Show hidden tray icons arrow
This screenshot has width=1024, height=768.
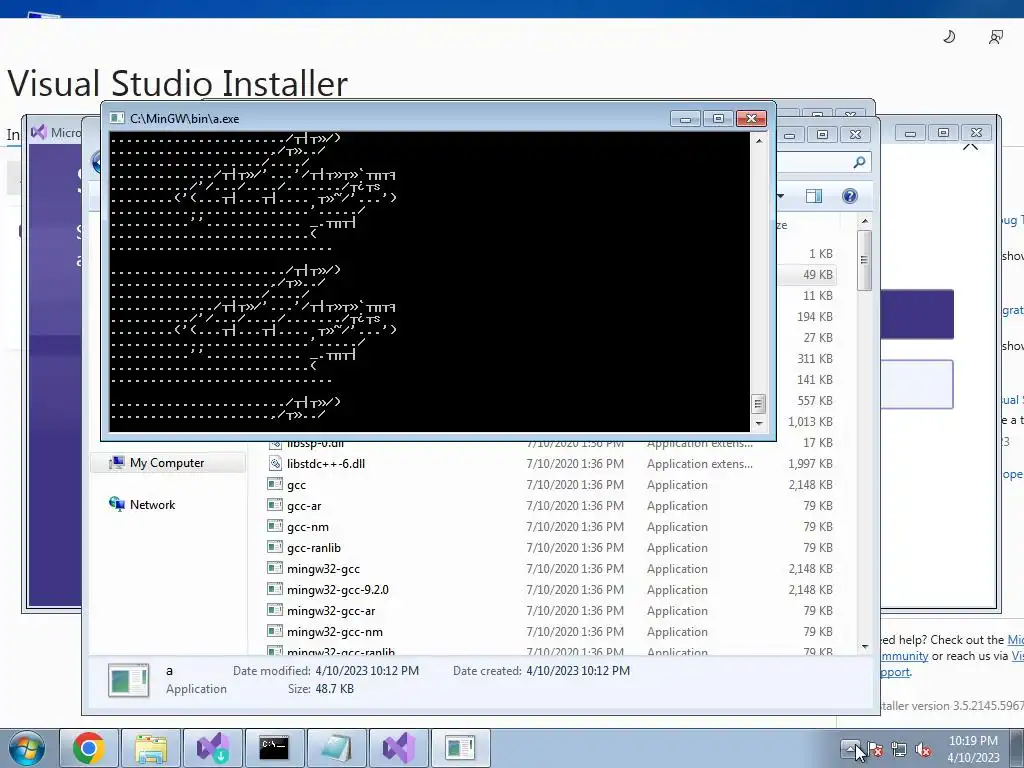coord(850,748)
